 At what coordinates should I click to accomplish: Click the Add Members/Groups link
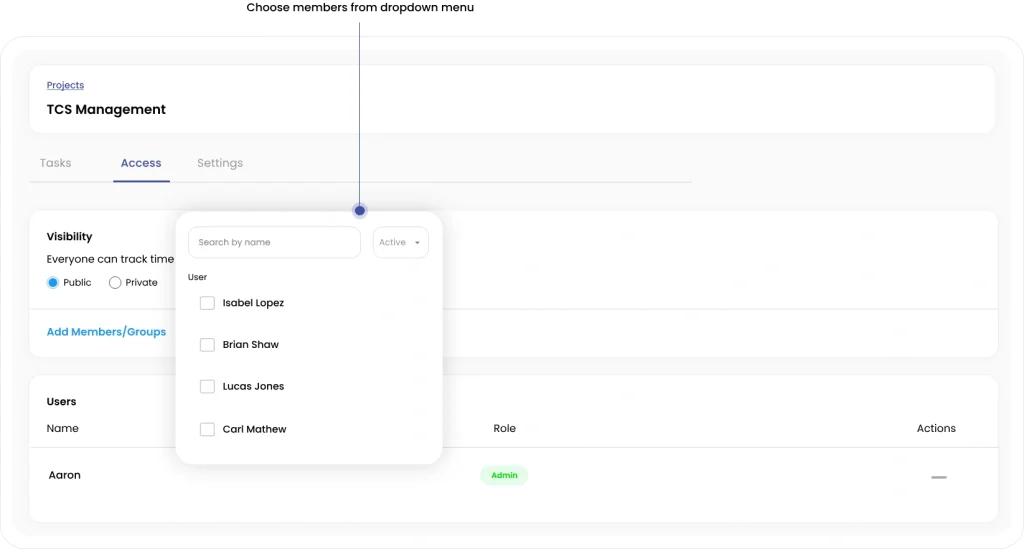(106, 332)
